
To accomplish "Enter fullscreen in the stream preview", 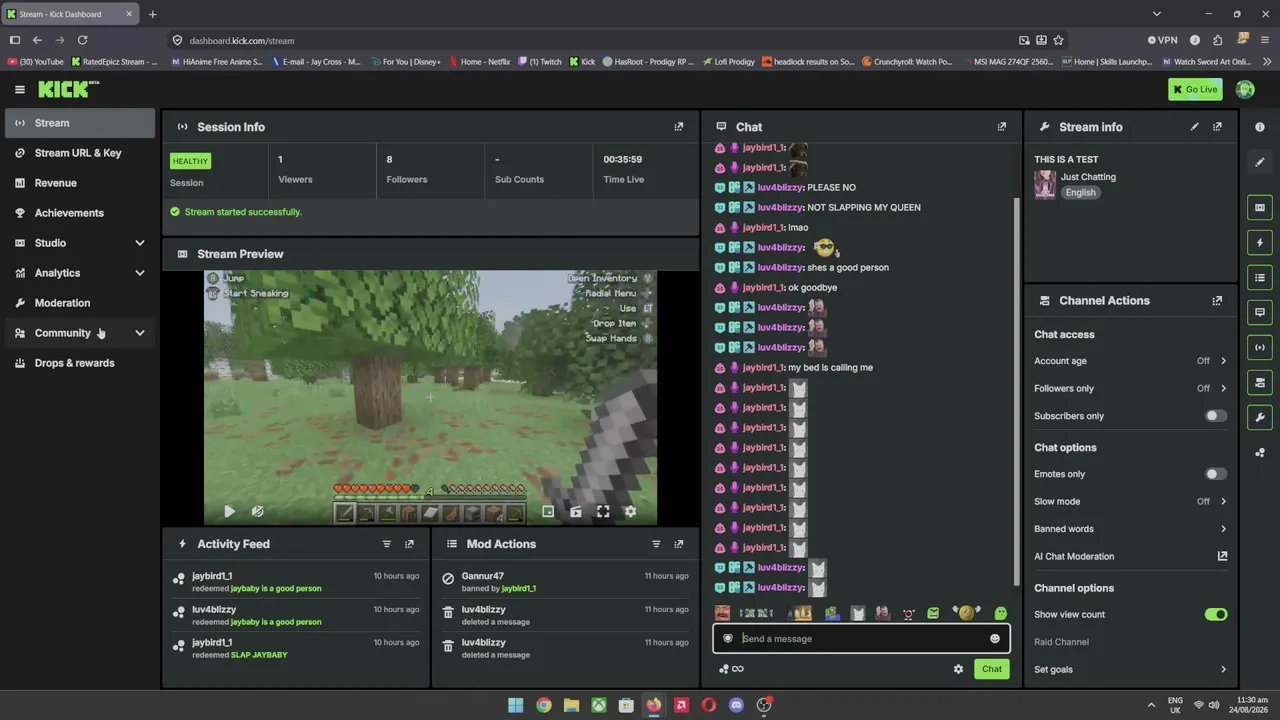I will coord(603,512).
